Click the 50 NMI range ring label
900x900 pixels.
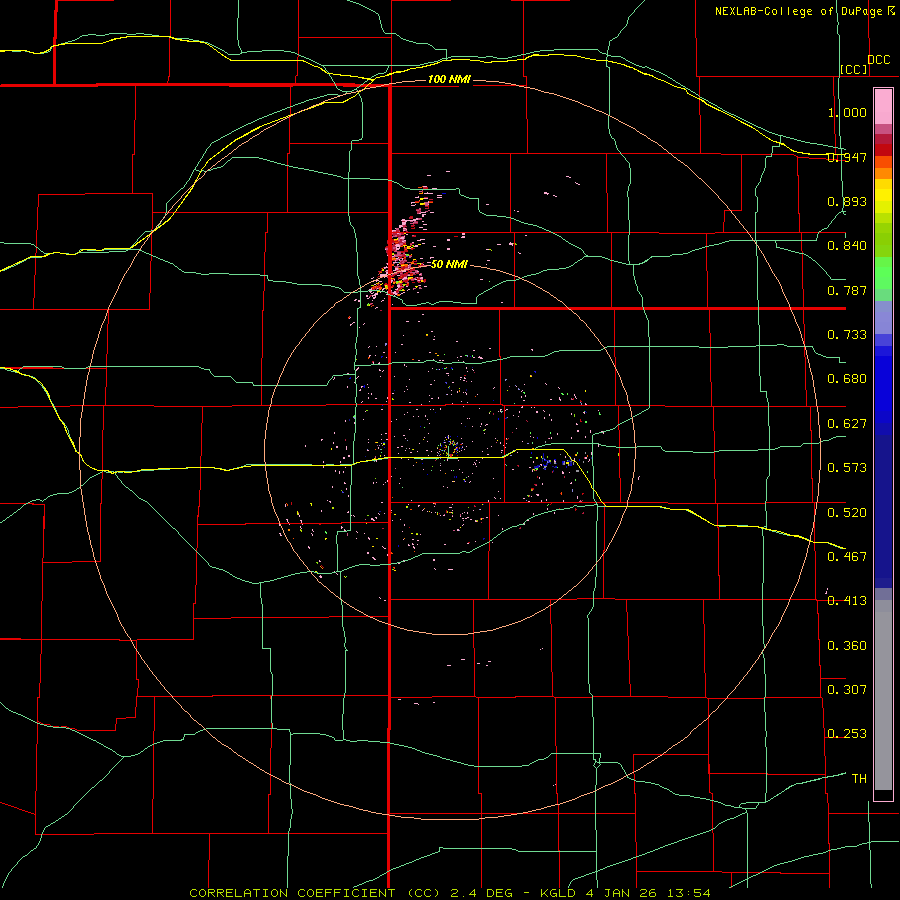(x=449, y=264)
